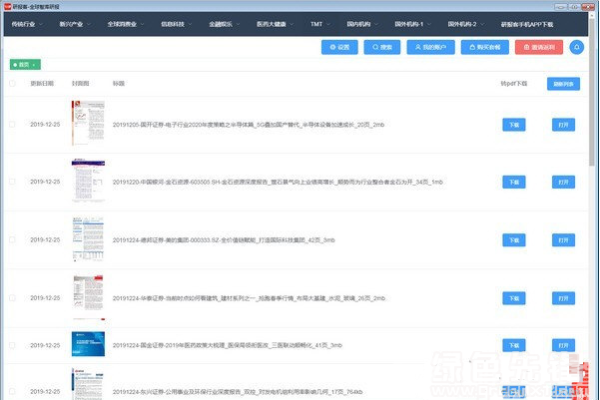Expand the 医药大健康 menu chevron
The height and width of the screenshot is (400, 600).
click(x=292, y=24)
